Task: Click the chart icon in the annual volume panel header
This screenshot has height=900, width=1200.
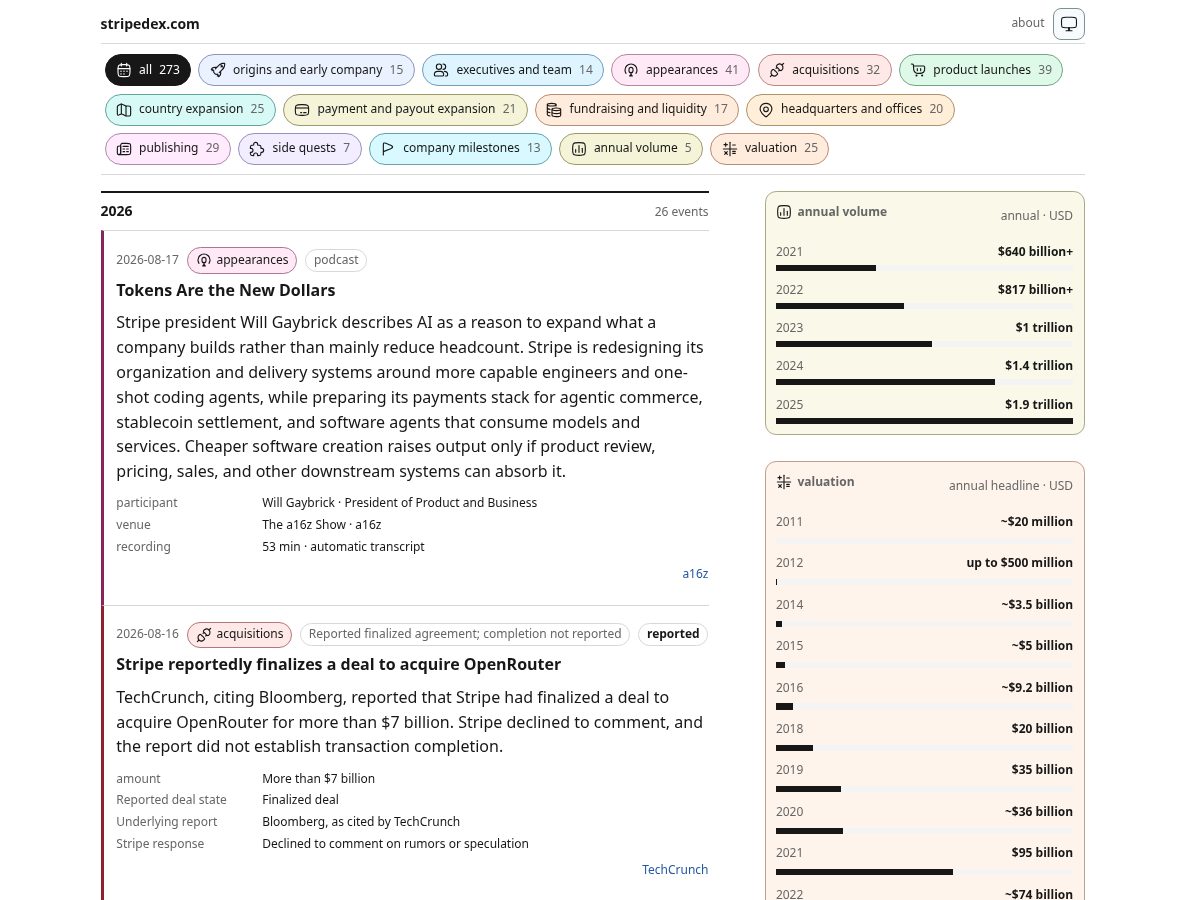Action: pos(784,212)
